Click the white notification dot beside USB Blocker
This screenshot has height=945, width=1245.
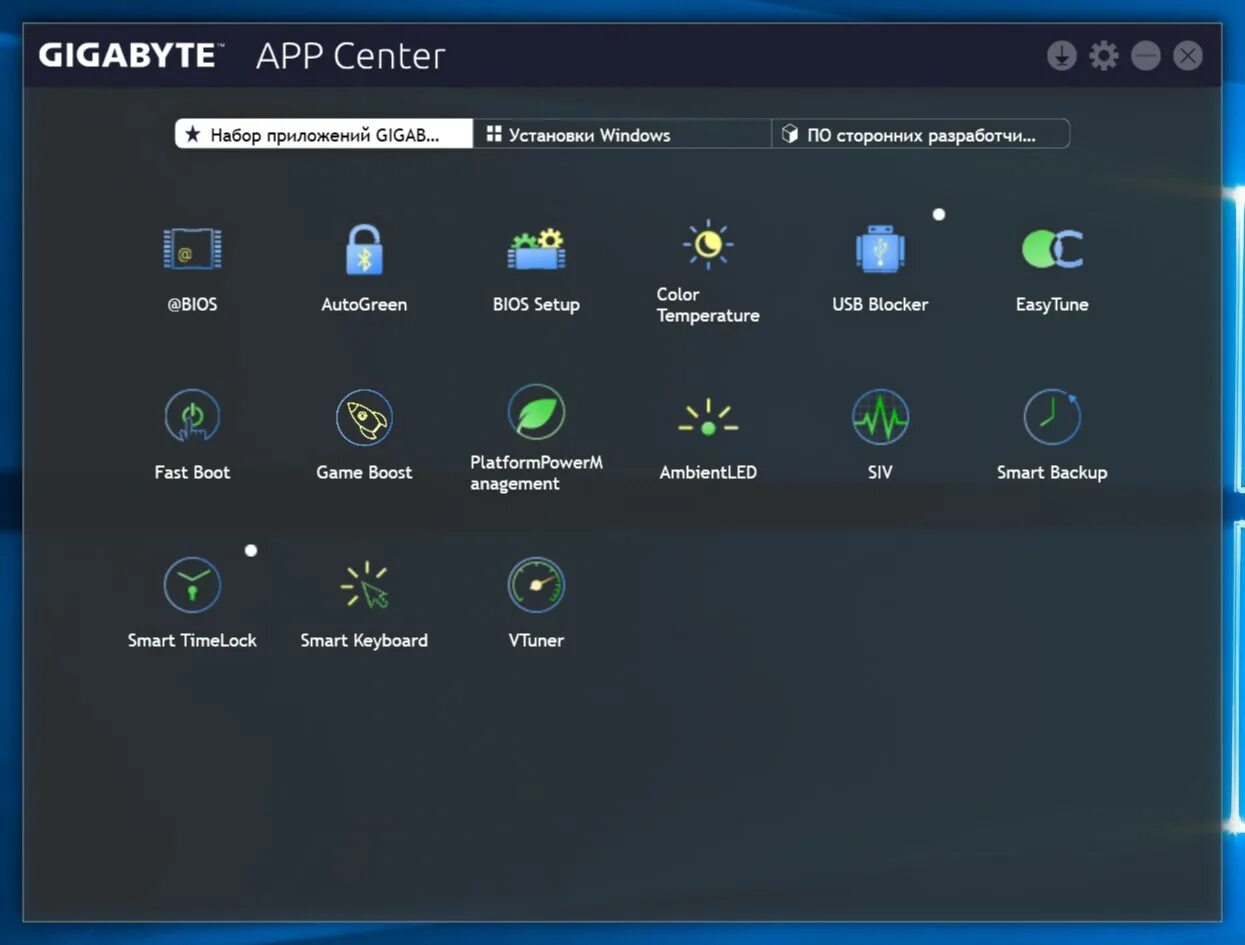tap(939, 214)
